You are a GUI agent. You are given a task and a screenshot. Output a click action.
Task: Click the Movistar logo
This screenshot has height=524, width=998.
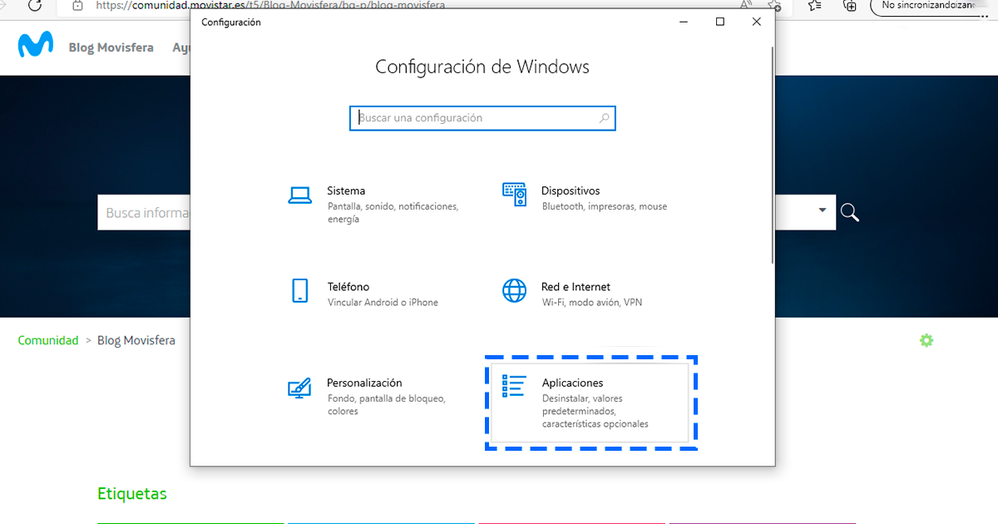tap(35, 46)
